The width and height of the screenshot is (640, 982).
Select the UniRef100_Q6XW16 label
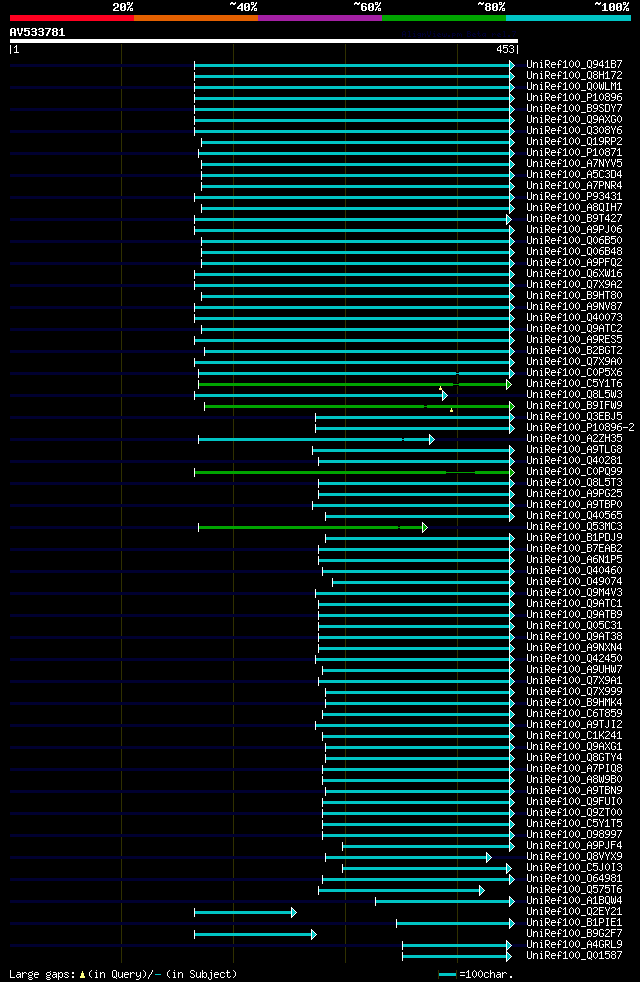(x=574, y=274)
